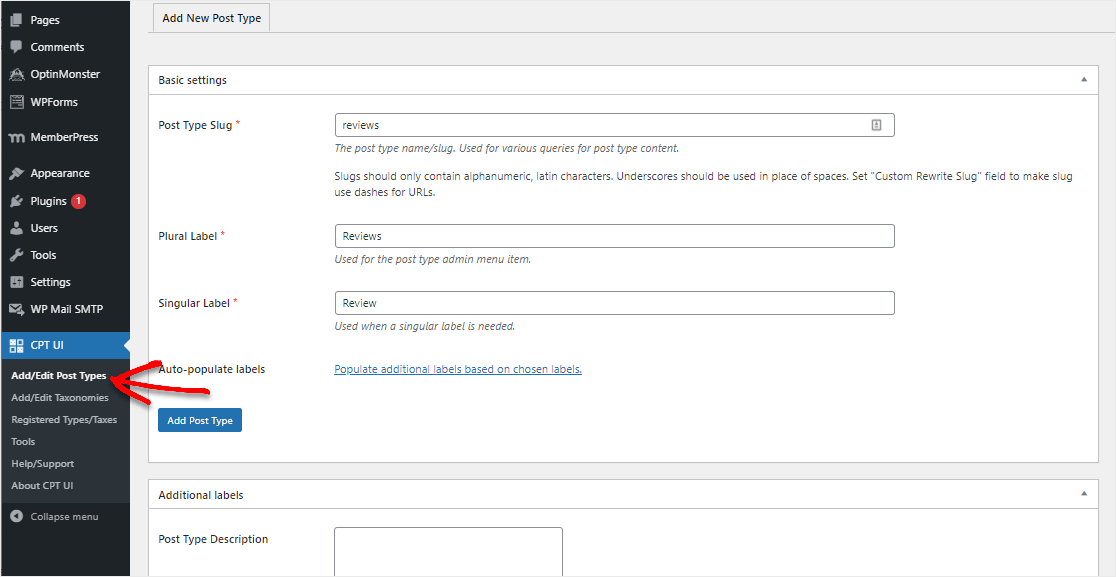Click the Users person icon
This screenshot has height=577, width=1116.
16,228
